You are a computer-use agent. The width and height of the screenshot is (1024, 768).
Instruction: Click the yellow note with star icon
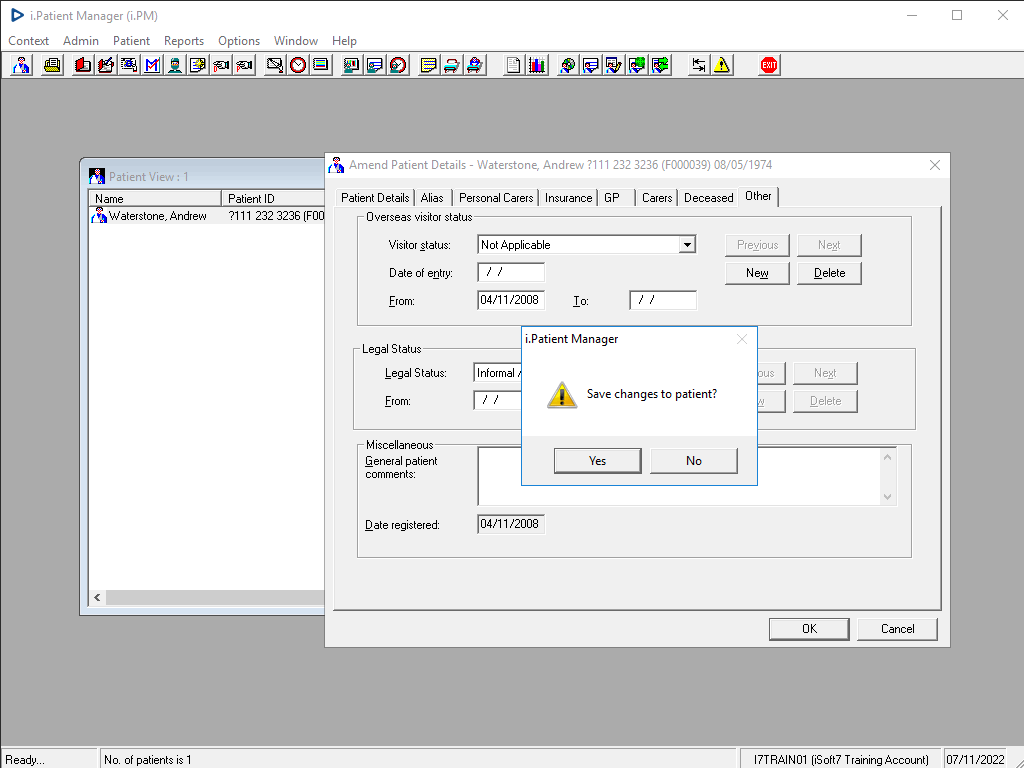pyautogui.click(x=198, y=65)
